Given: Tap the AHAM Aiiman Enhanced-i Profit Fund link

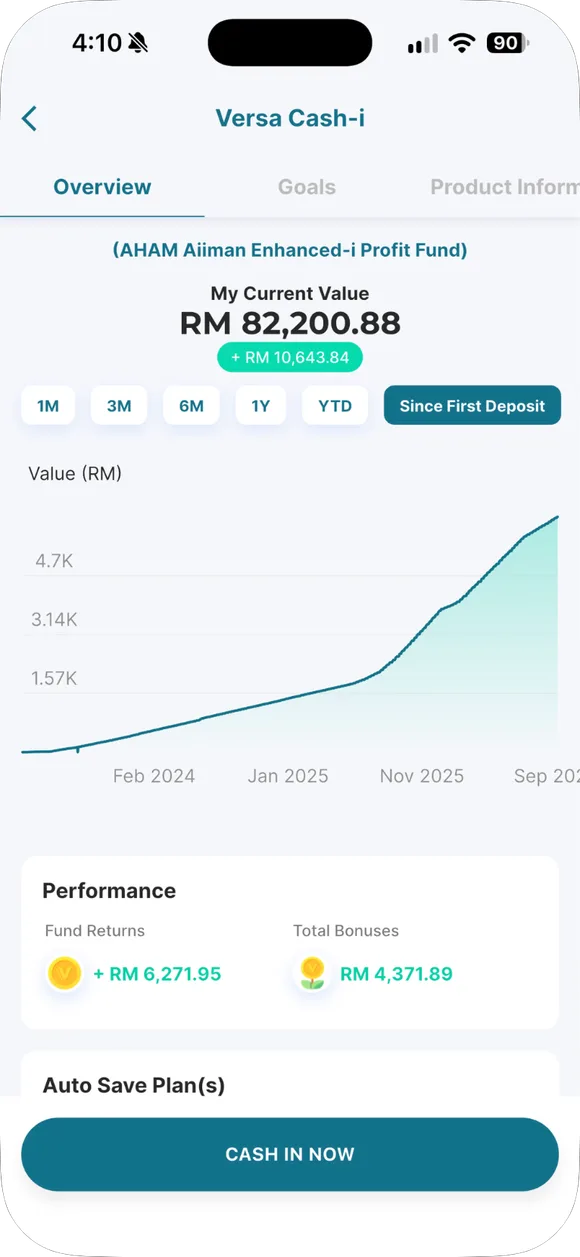Looking at the screenshot, I should pyautogui.click(x=290, y=250).
